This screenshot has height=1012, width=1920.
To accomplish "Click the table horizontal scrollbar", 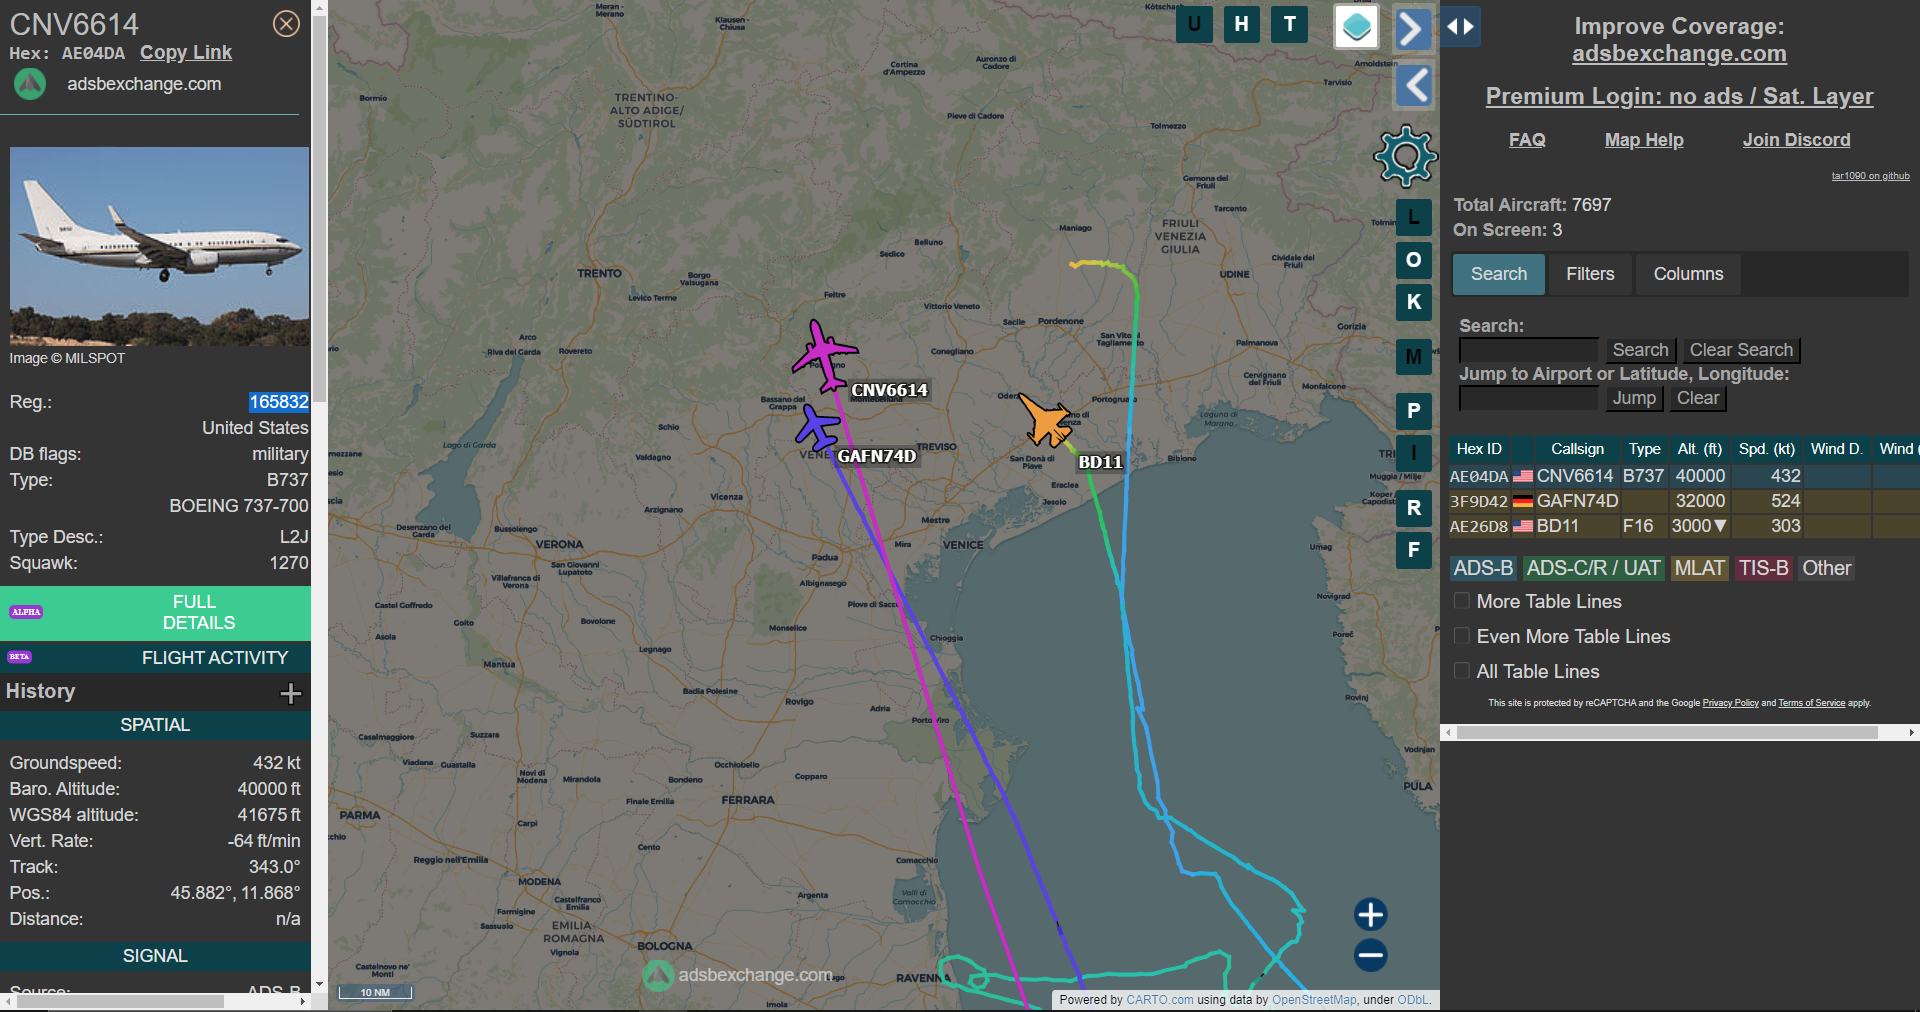I will (1667, 733).
